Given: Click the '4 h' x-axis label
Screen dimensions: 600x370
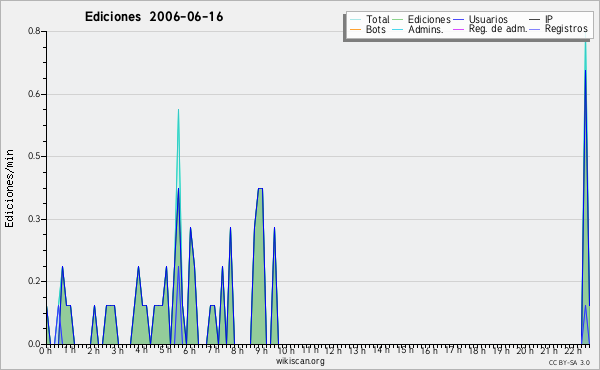Looking at the screenshot, I should [x=141, y=350].
